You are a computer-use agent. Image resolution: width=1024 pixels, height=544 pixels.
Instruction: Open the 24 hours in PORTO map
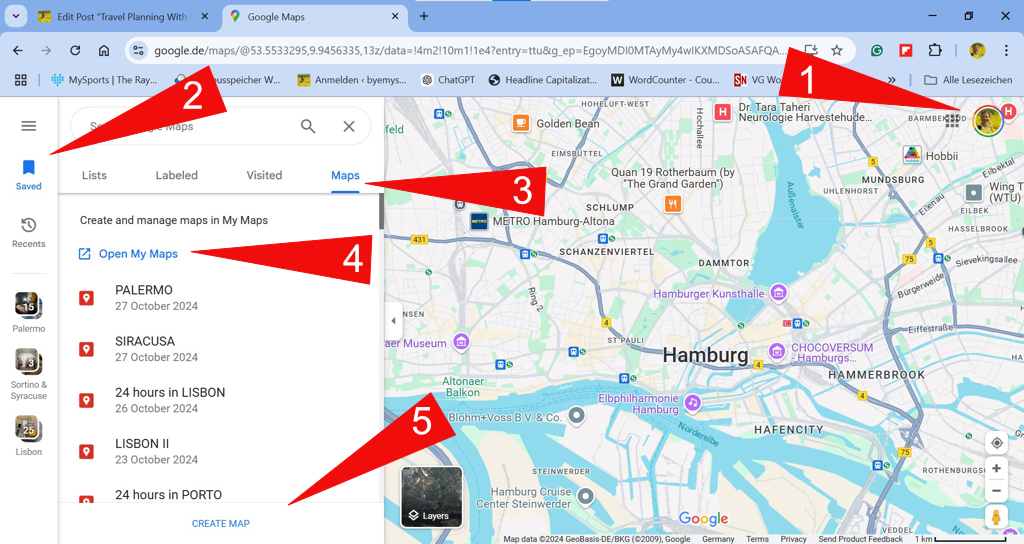219,494
